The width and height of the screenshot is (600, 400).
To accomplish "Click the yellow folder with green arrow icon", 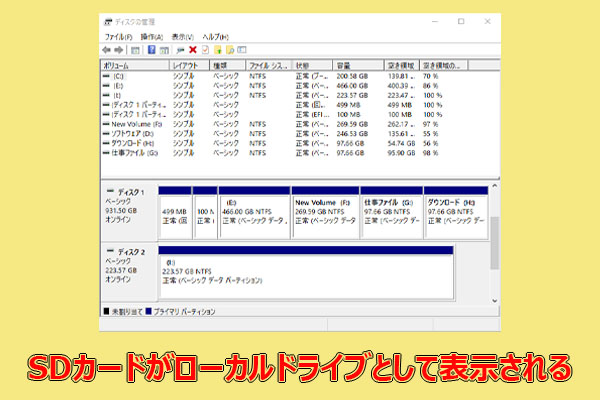I will pos(218,50).
